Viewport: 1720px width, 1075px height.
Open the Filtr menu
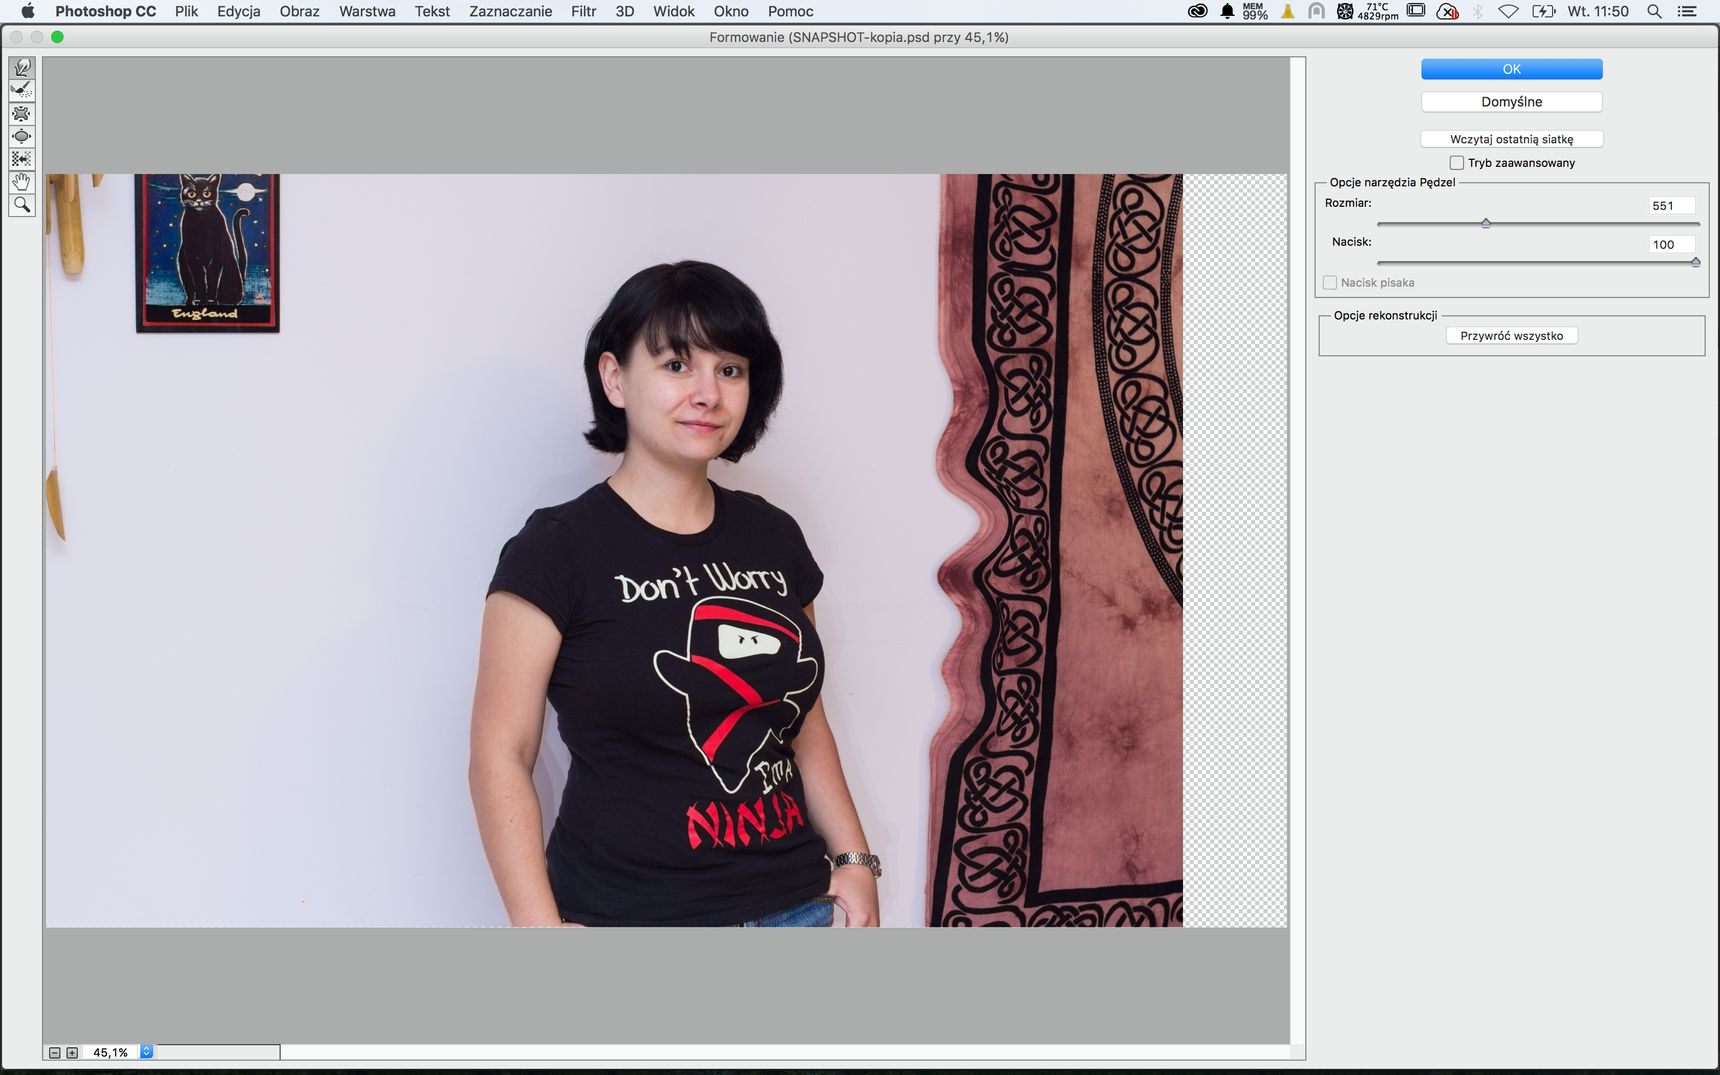click(584, 11)
